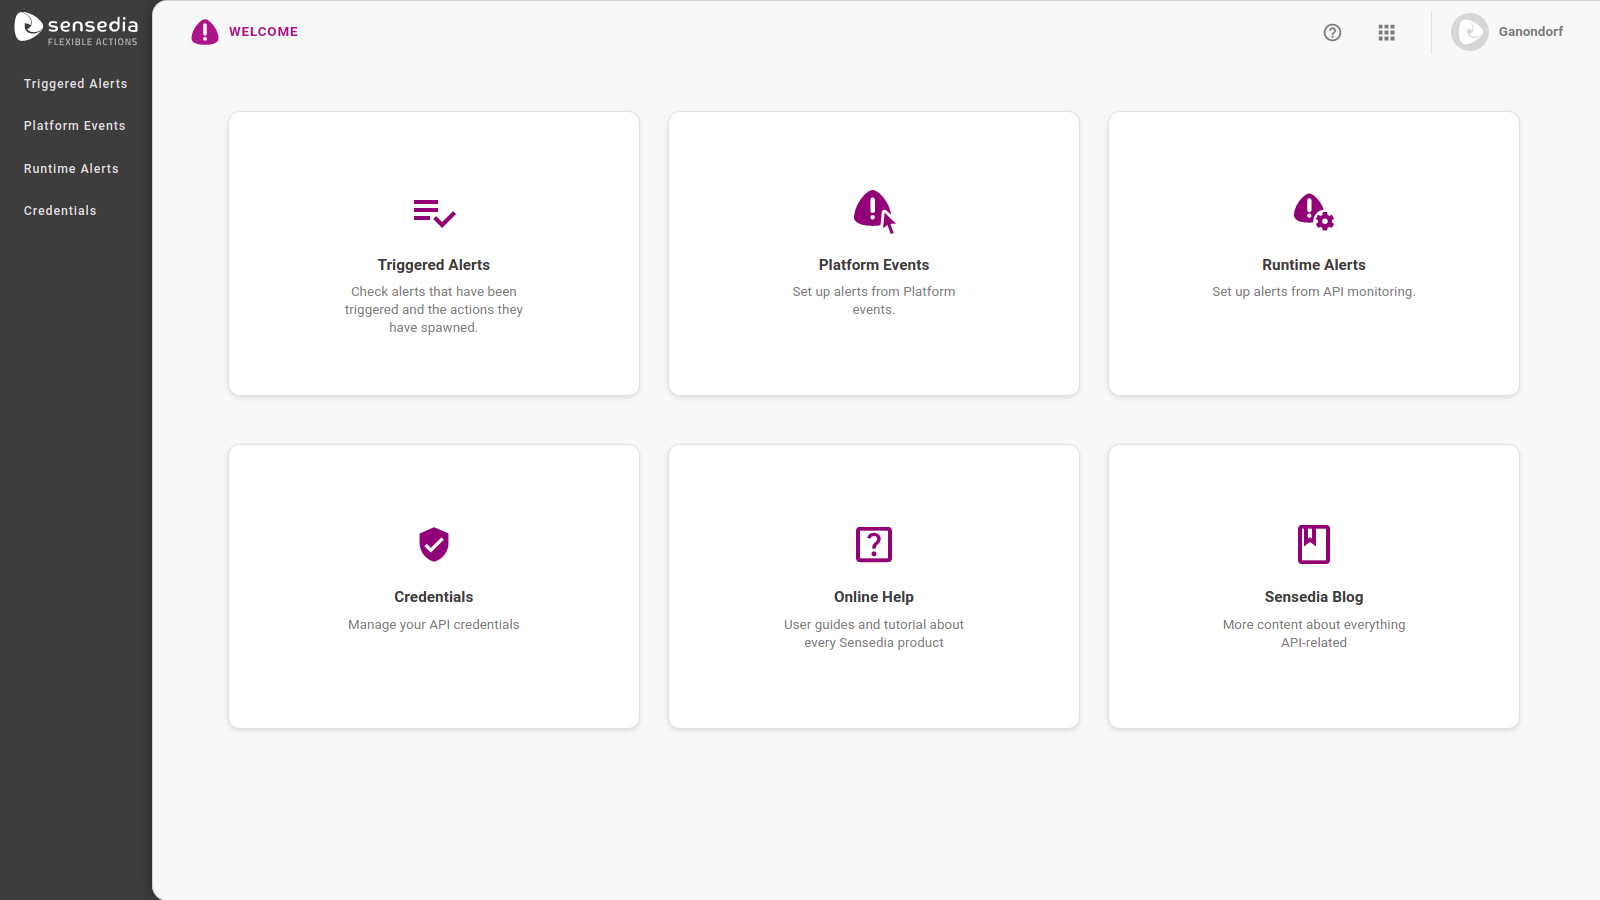1600x900 pixels.
Task: Open the app switcher grid icon
Action: coord(1386,32)
